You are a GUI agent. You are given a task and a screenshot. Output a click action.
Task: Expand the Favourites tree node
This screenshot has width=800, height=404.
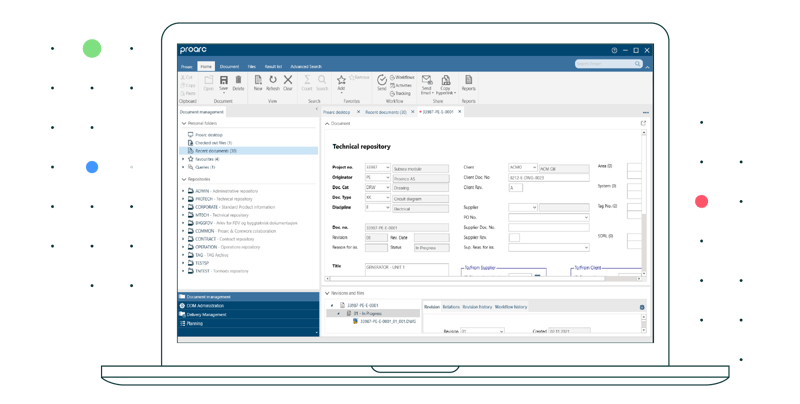point(183,159)
